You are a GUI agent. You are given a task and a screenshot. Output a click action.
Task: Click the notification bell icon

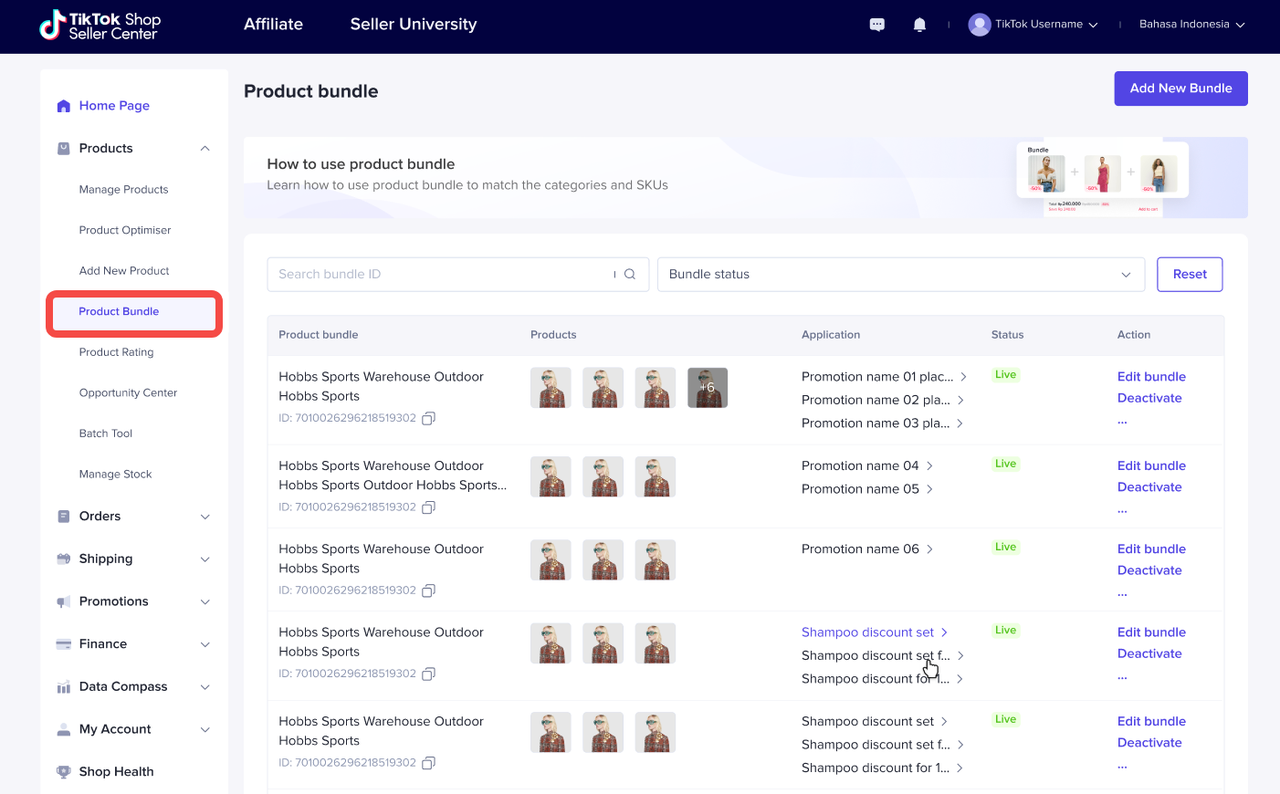click(x=920, y=25)
